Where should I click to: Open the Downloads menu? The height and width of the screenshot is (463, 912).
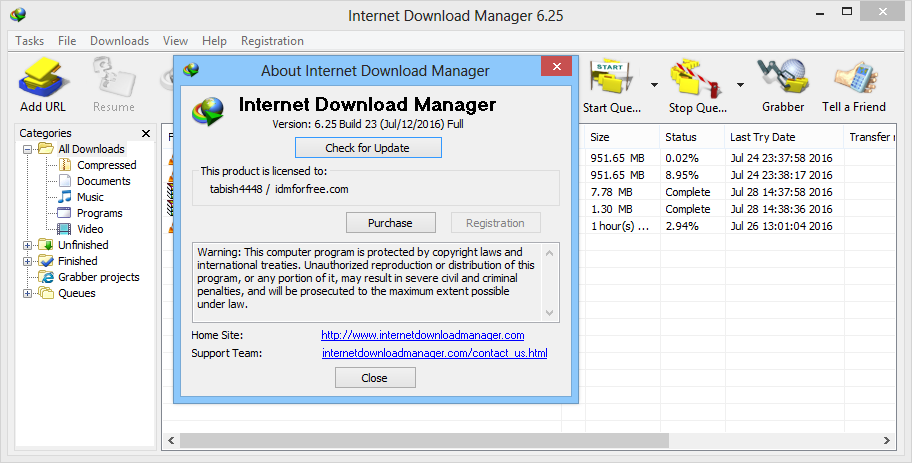pos(119,41)
